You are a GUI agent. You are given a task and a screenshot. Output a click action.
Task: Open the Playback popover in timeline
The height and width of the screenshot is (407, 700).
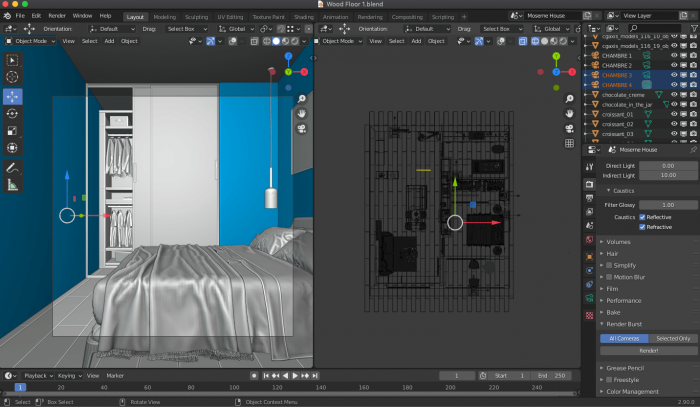pyautogui.click(x=38, y=376)
